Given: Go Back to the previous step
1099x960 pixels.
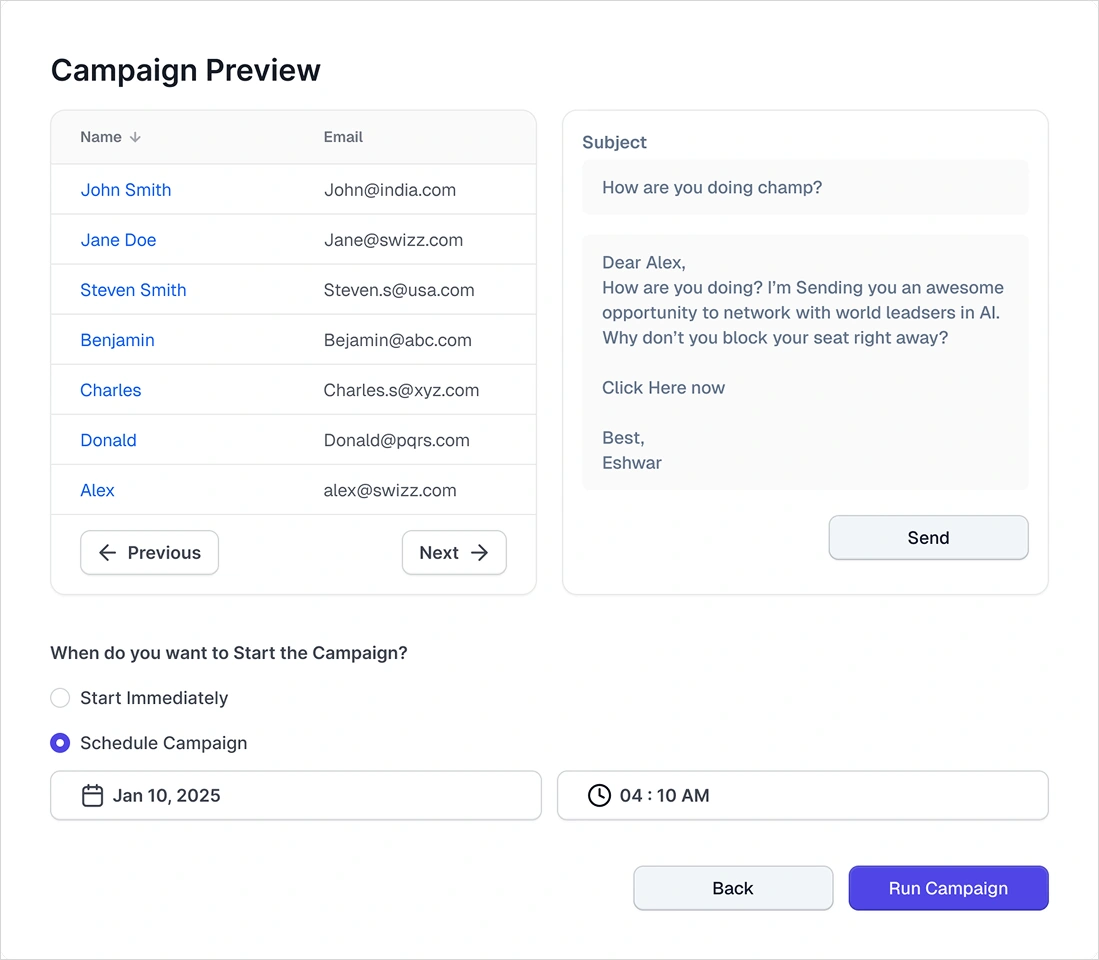Looking at the screenshot, I should point(733,888).
